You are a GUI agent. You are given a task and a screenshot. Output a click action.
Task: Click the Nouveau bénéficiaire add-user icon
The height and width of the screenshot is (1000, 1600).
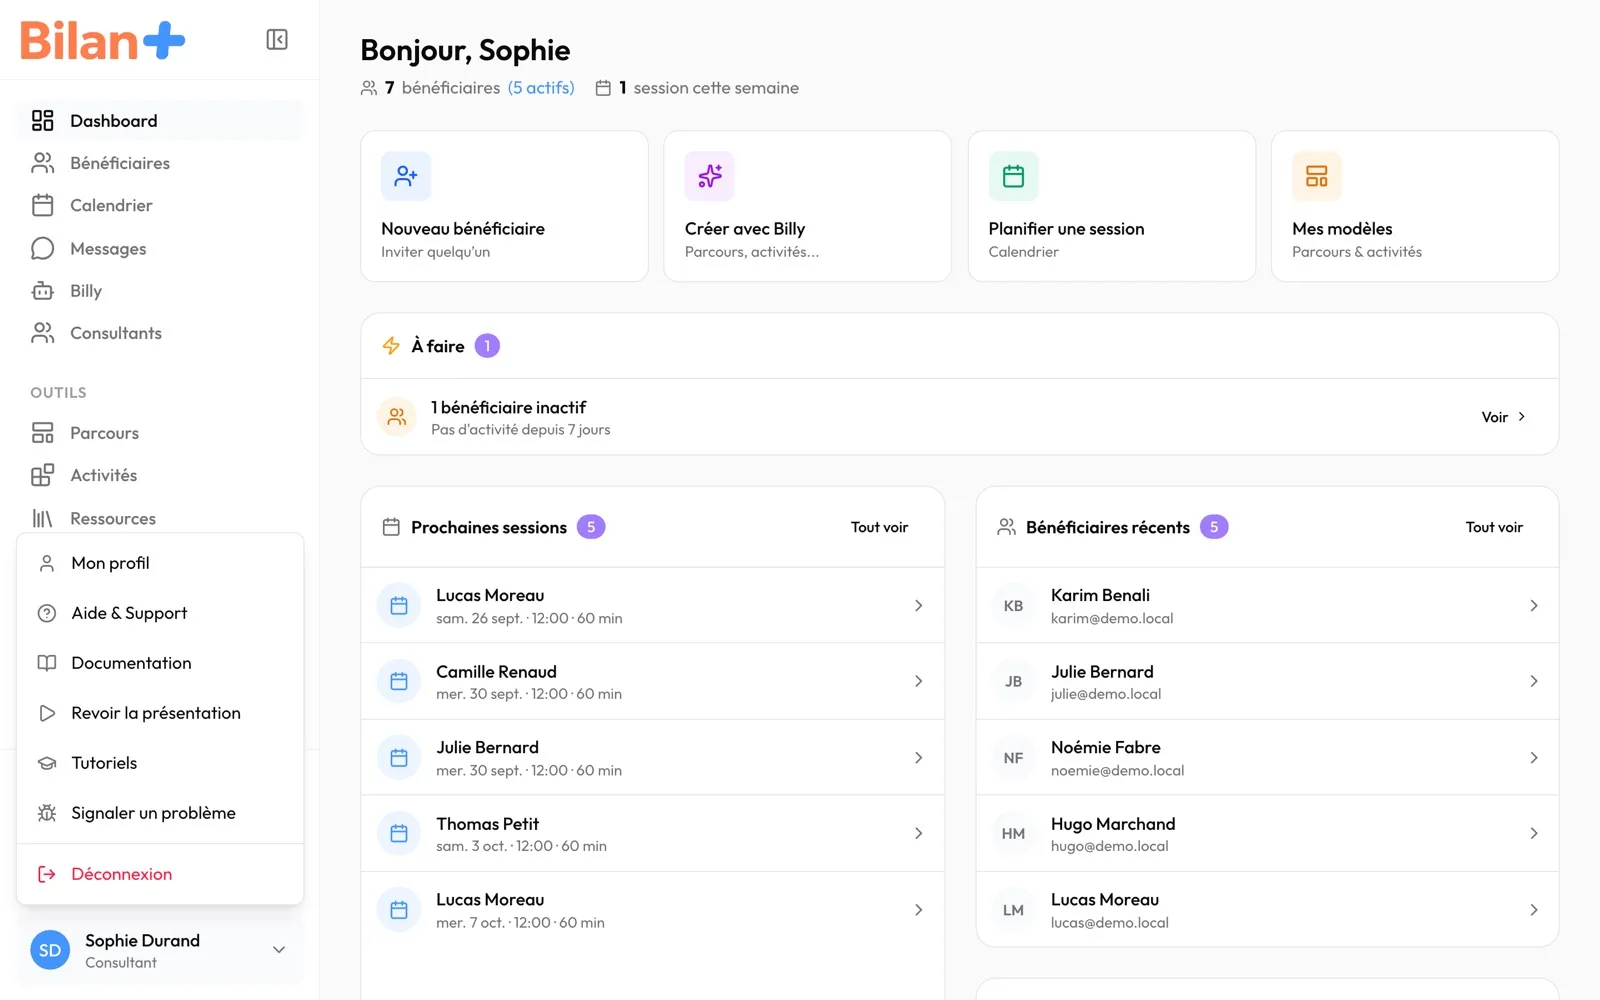tap(406, 176)
